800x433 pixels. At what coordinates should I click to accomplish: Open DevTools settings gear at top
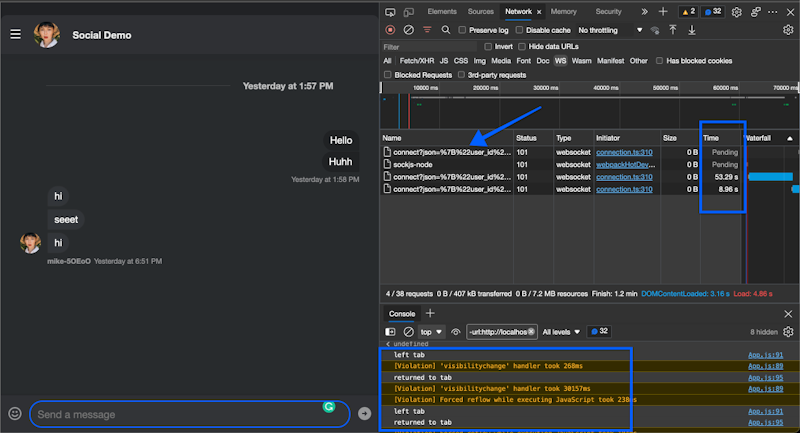737,12
